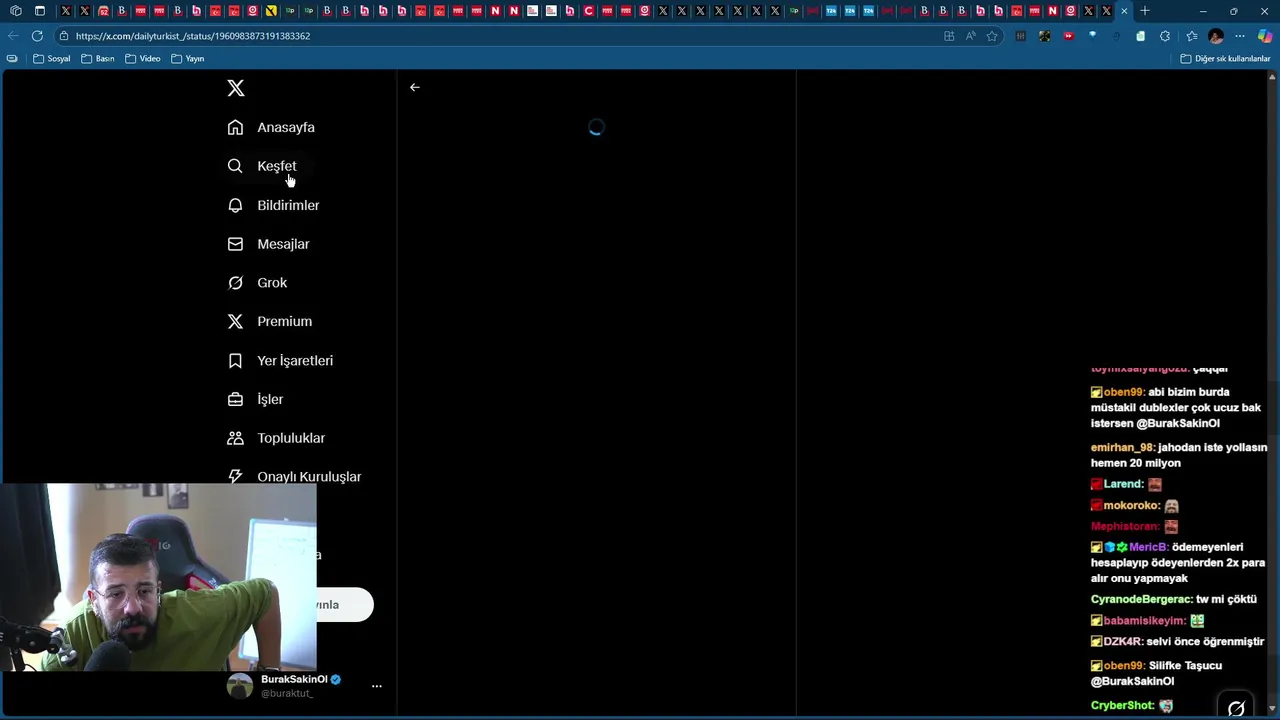
Task: Click chat username mokoroko
Action: pos(1131,506)
